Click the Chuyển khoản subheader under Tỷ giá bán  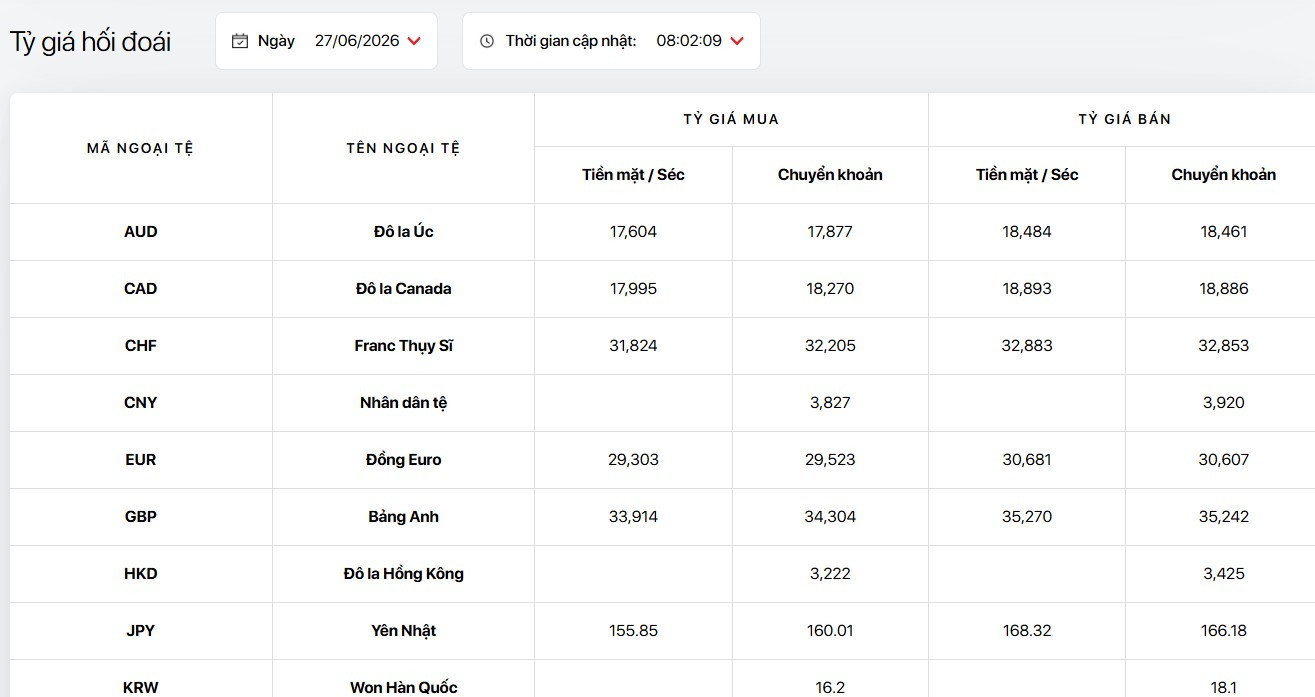click(x=1224, y=175)
